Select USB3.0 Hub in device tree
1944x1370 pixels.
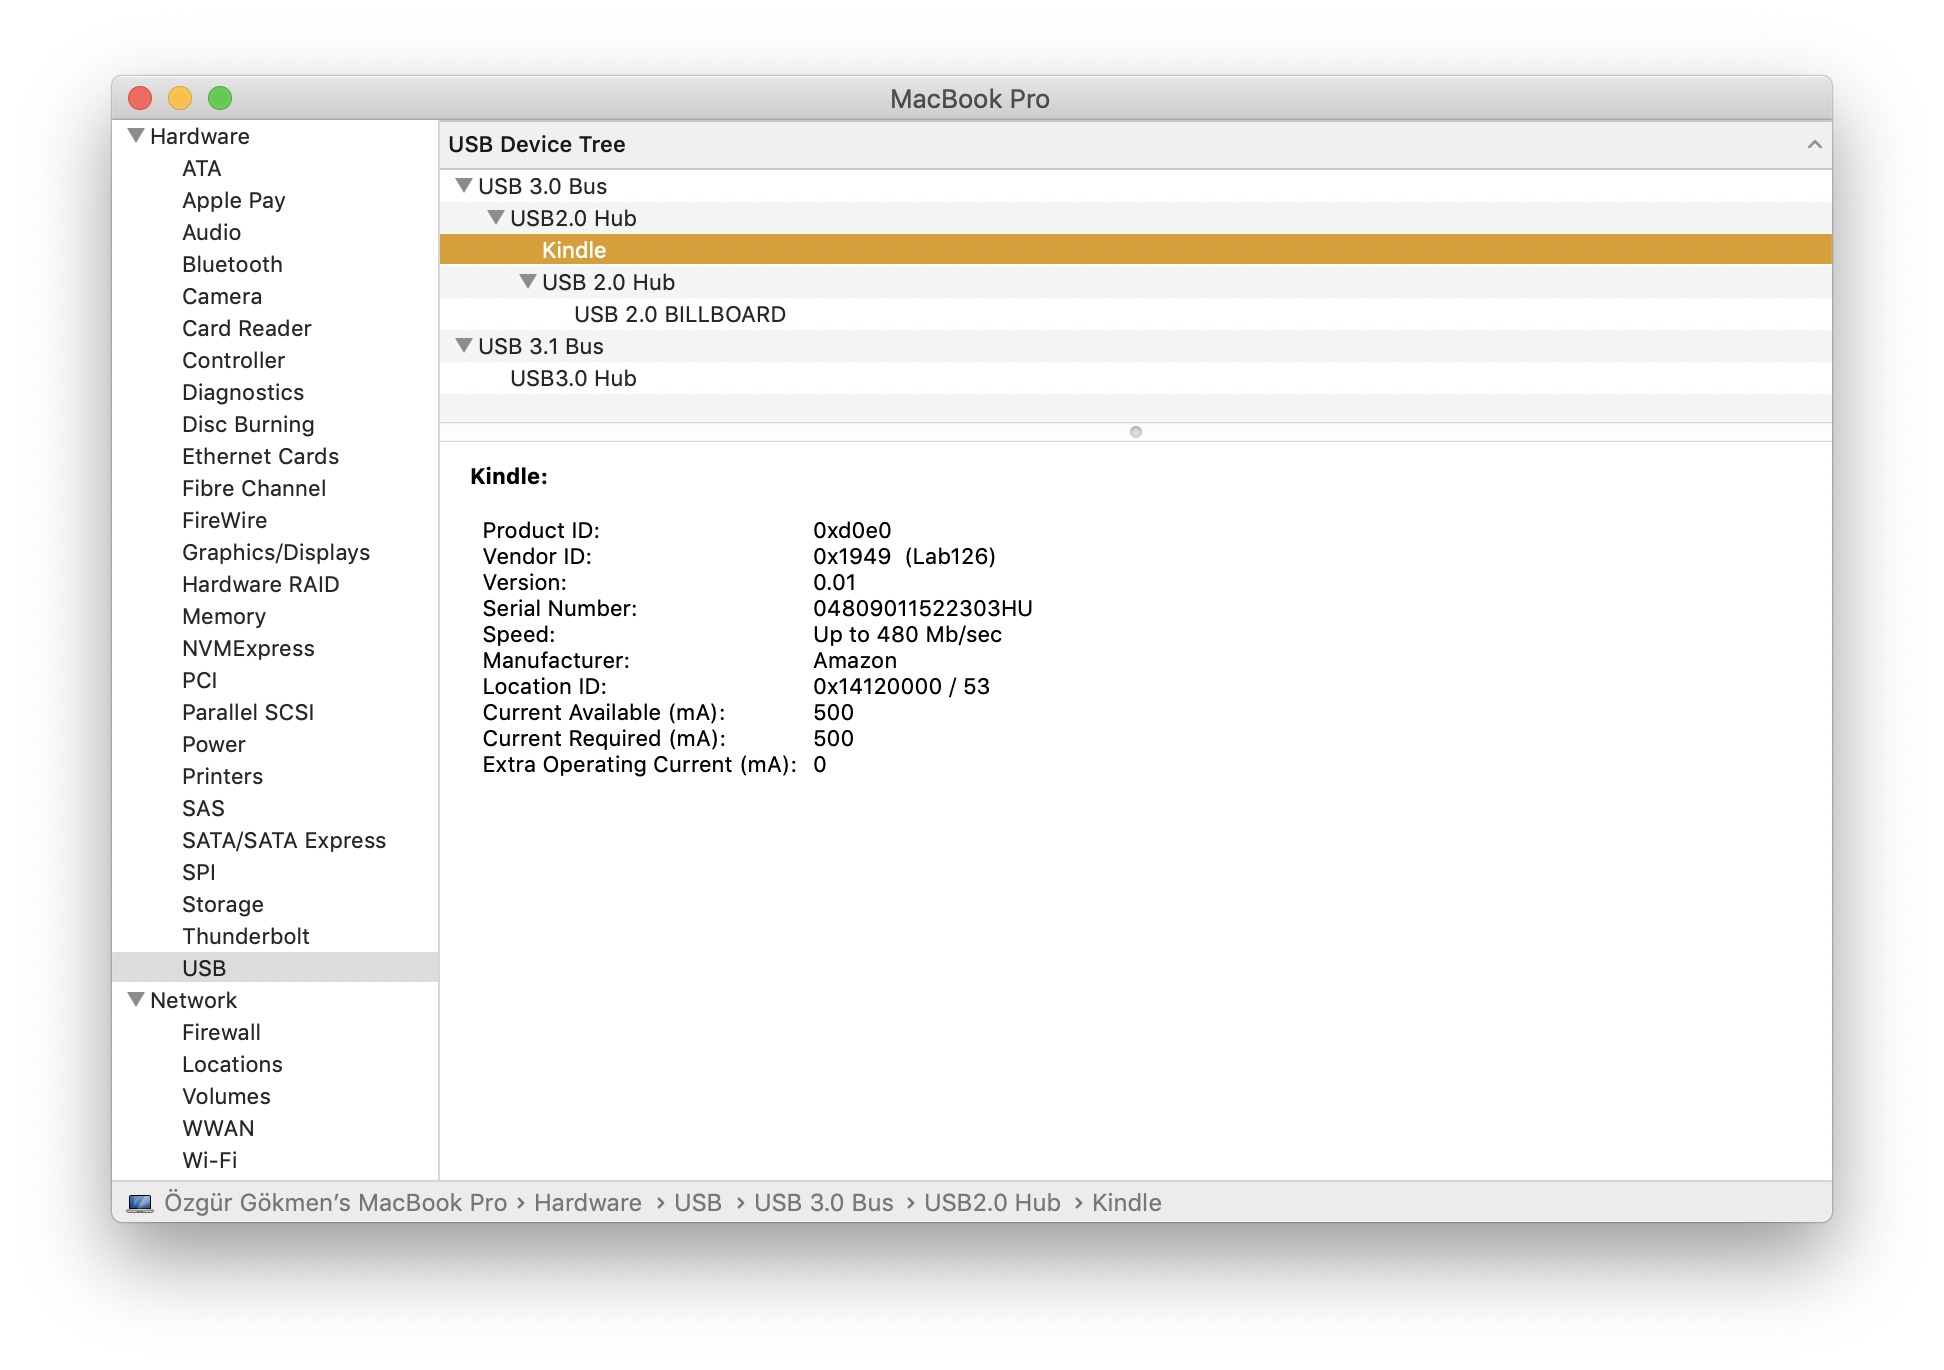point(573,378)
